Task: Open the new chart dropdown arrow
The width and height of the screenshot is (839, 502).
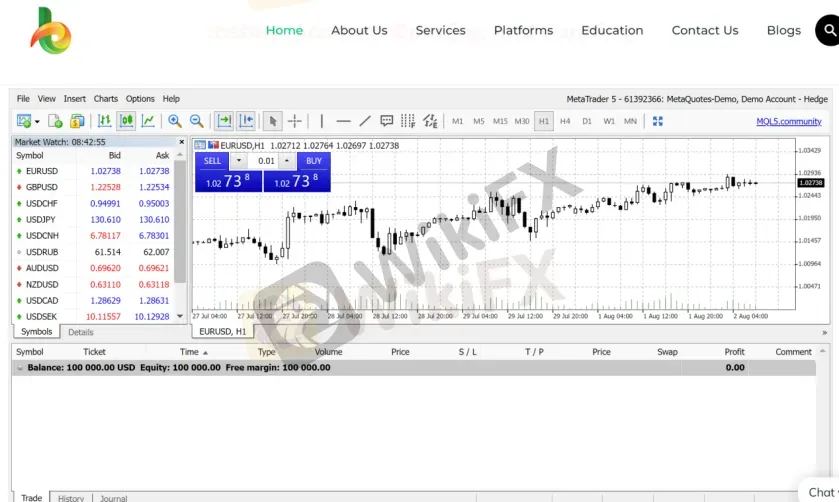Action: 37,121
